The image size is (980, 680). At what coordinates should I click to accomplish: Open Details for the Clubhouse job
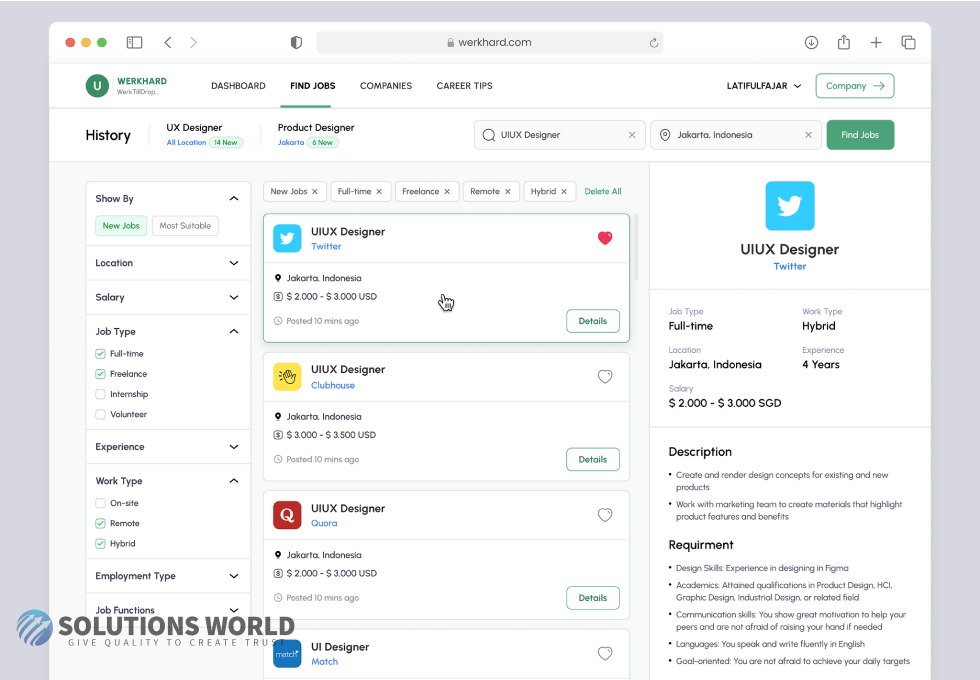(592, 459)
